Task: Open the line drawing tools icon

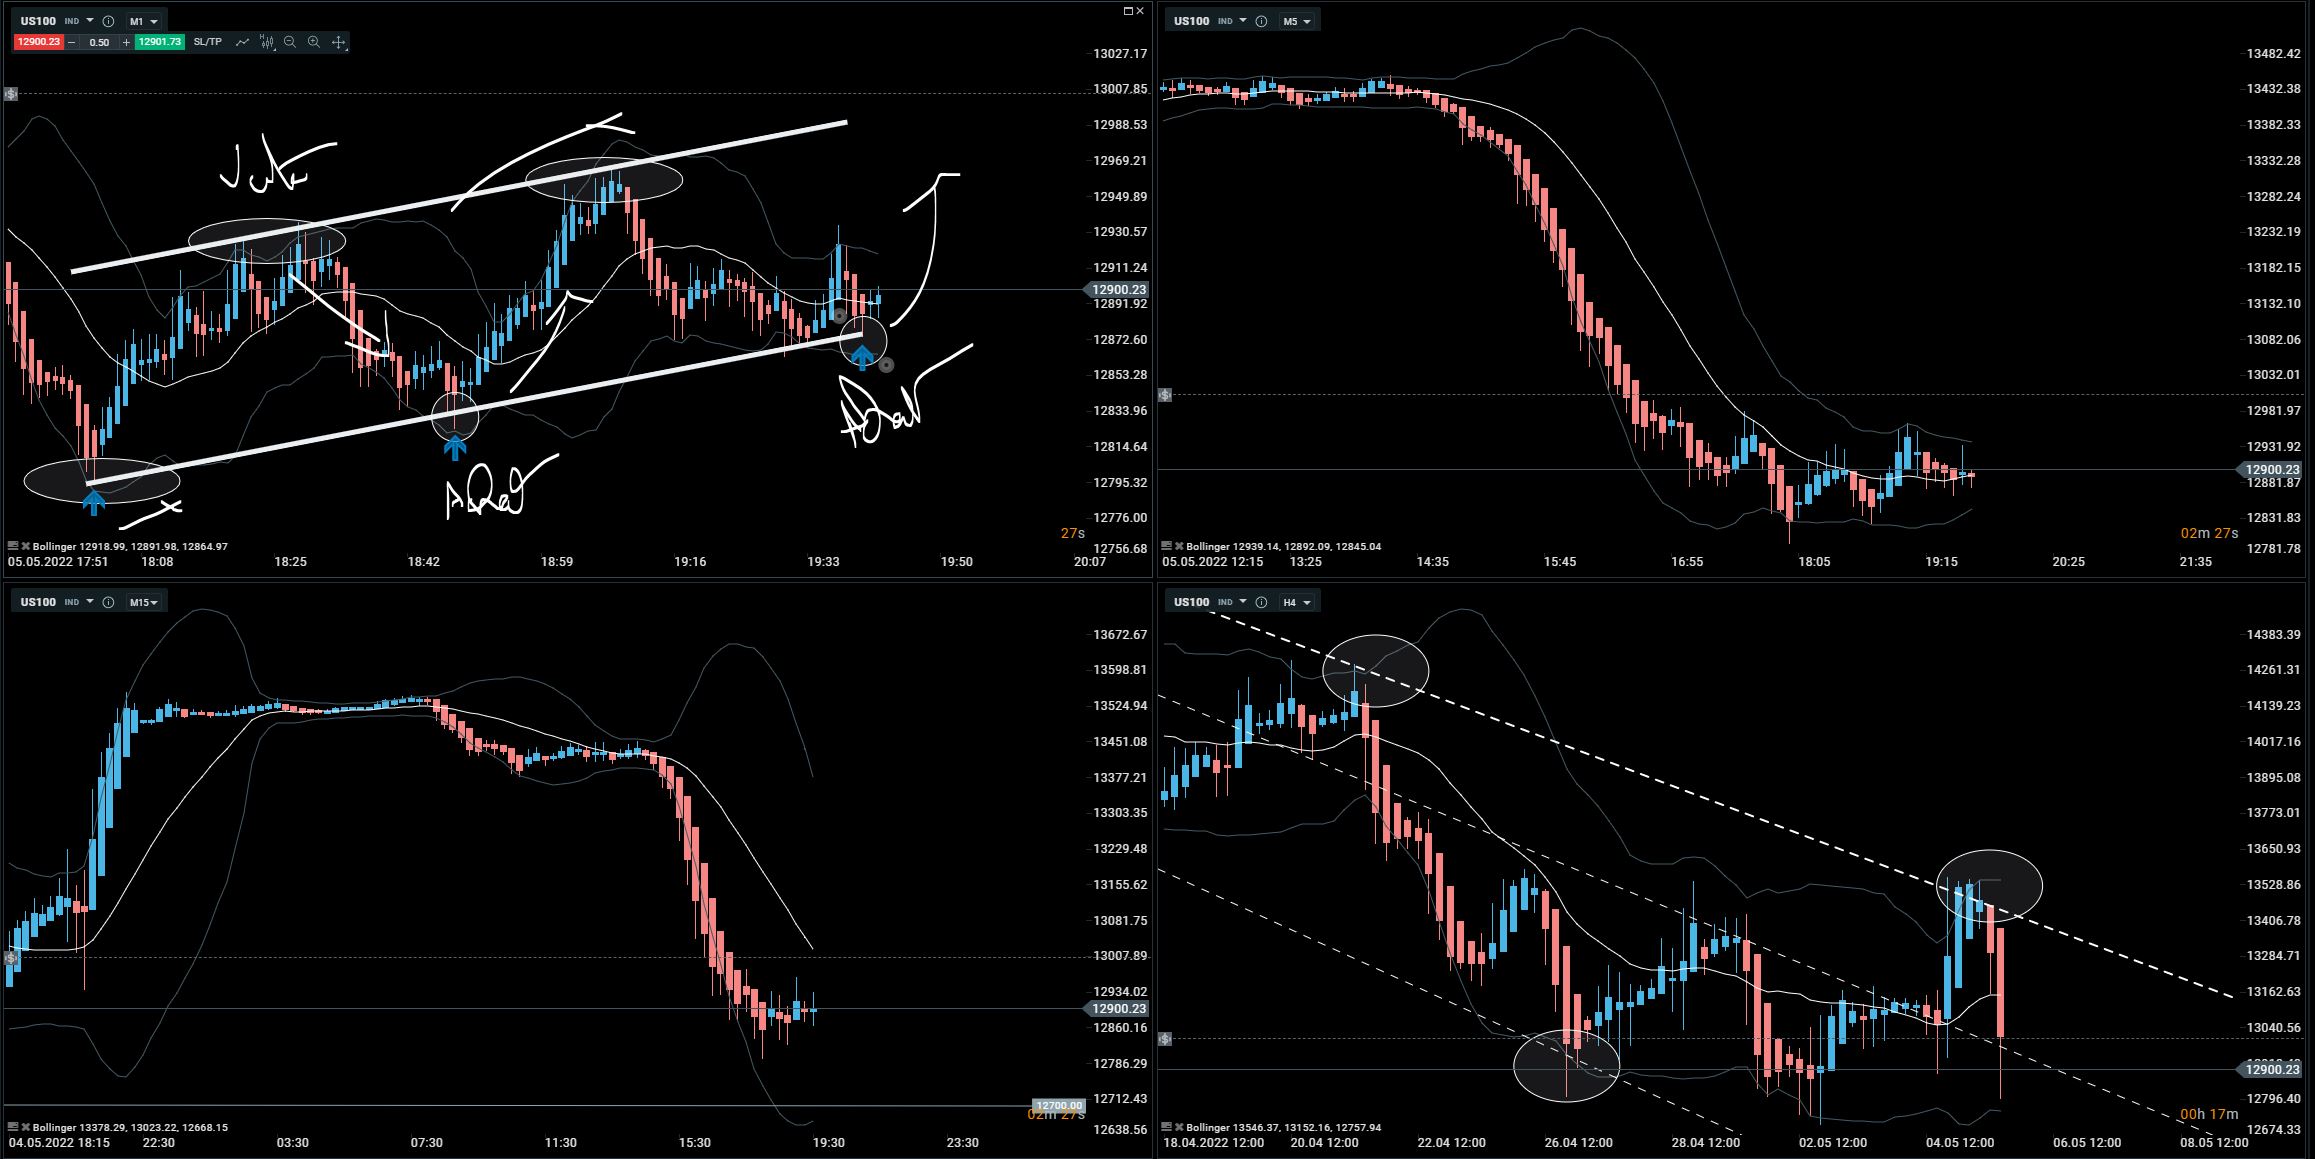Action: point(242,42)
